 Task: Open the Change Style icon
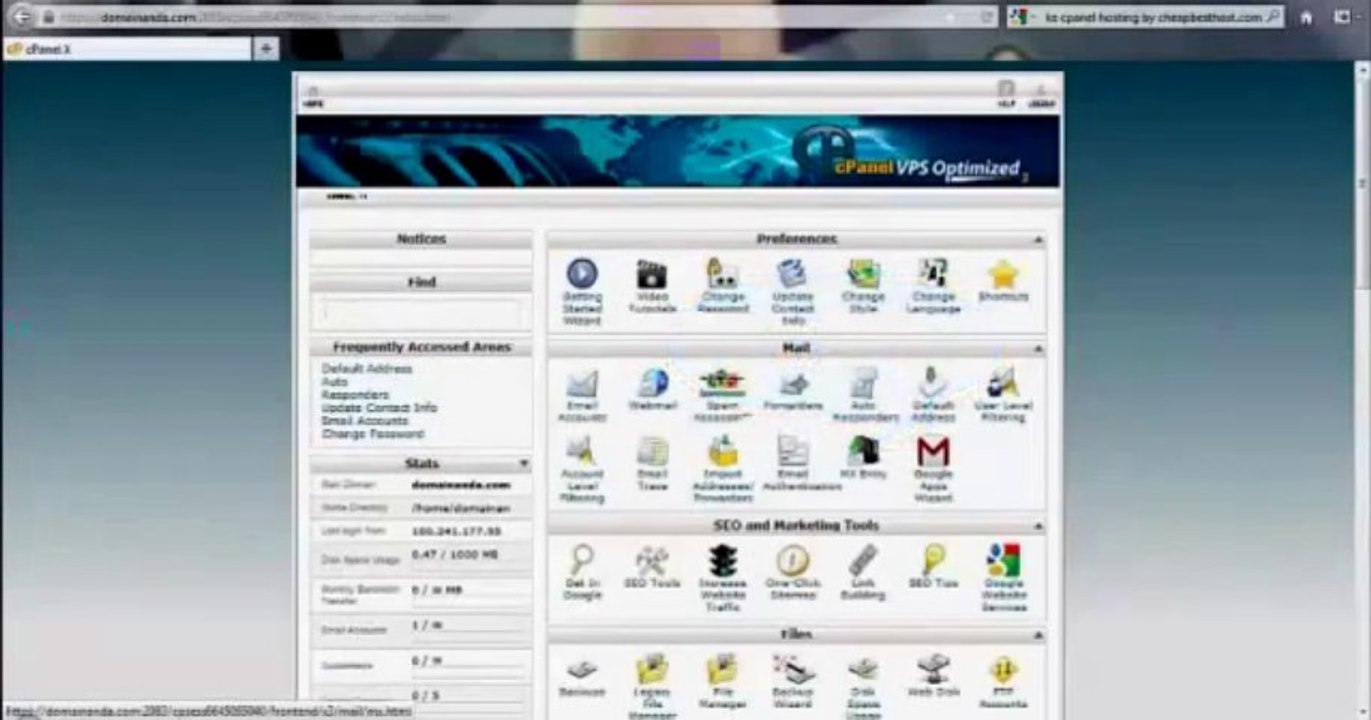point(863,273)
